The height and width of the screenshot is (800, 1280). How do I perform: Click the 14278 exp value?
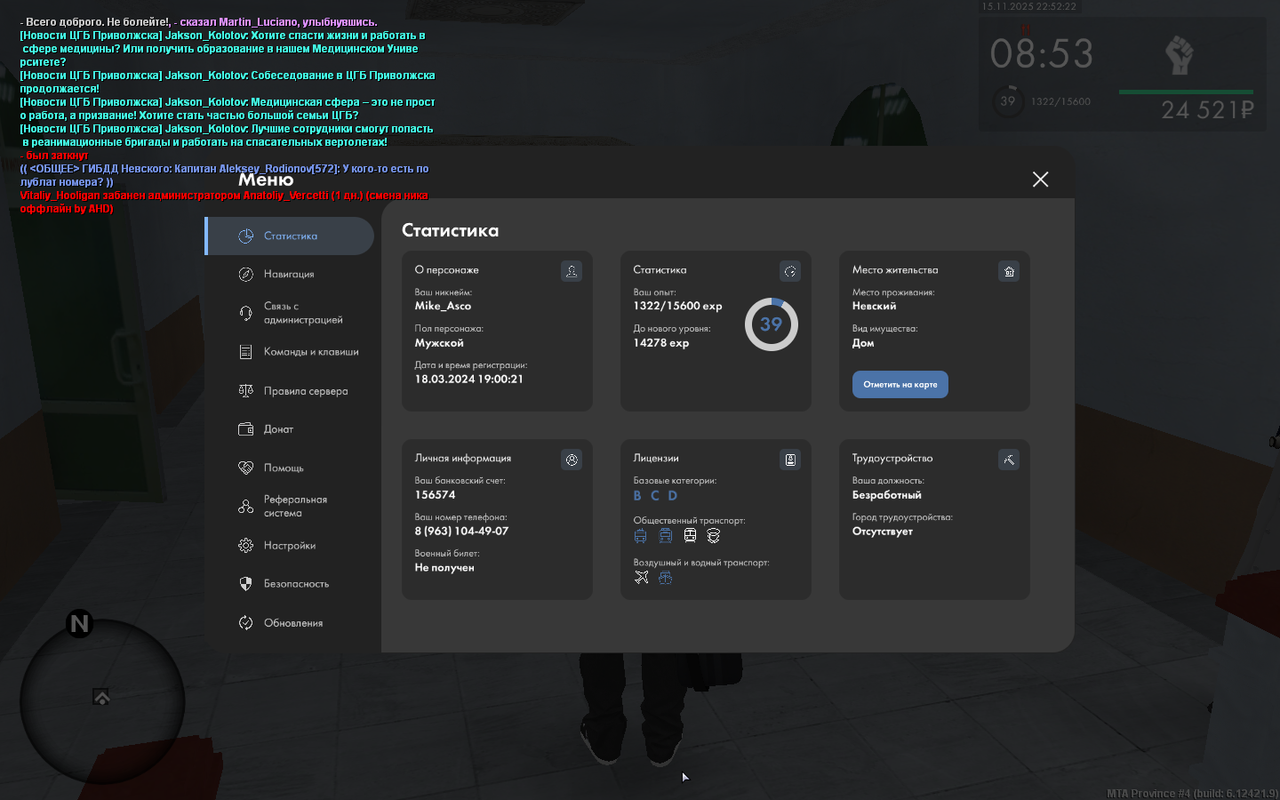point(661,343)
